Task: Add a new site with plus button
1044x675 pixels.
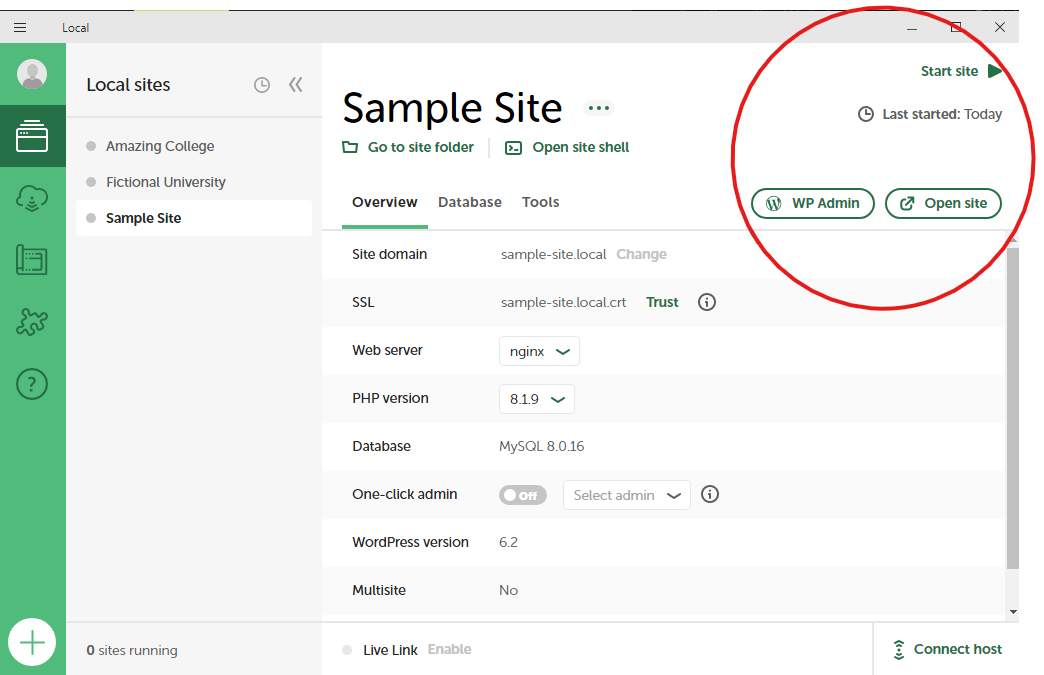Action: point(32,642)
